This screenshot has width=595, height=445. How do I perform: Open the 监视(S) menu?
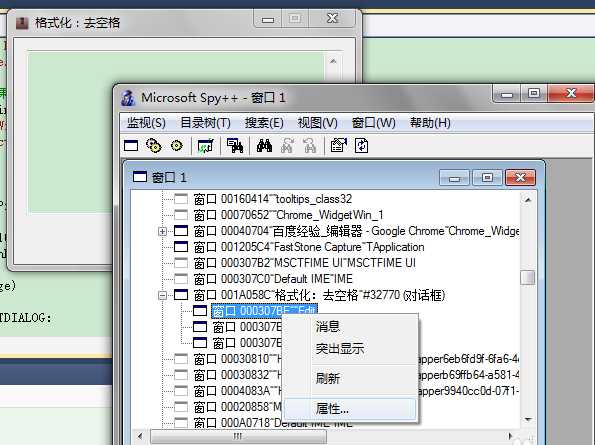tap(146, 123)
